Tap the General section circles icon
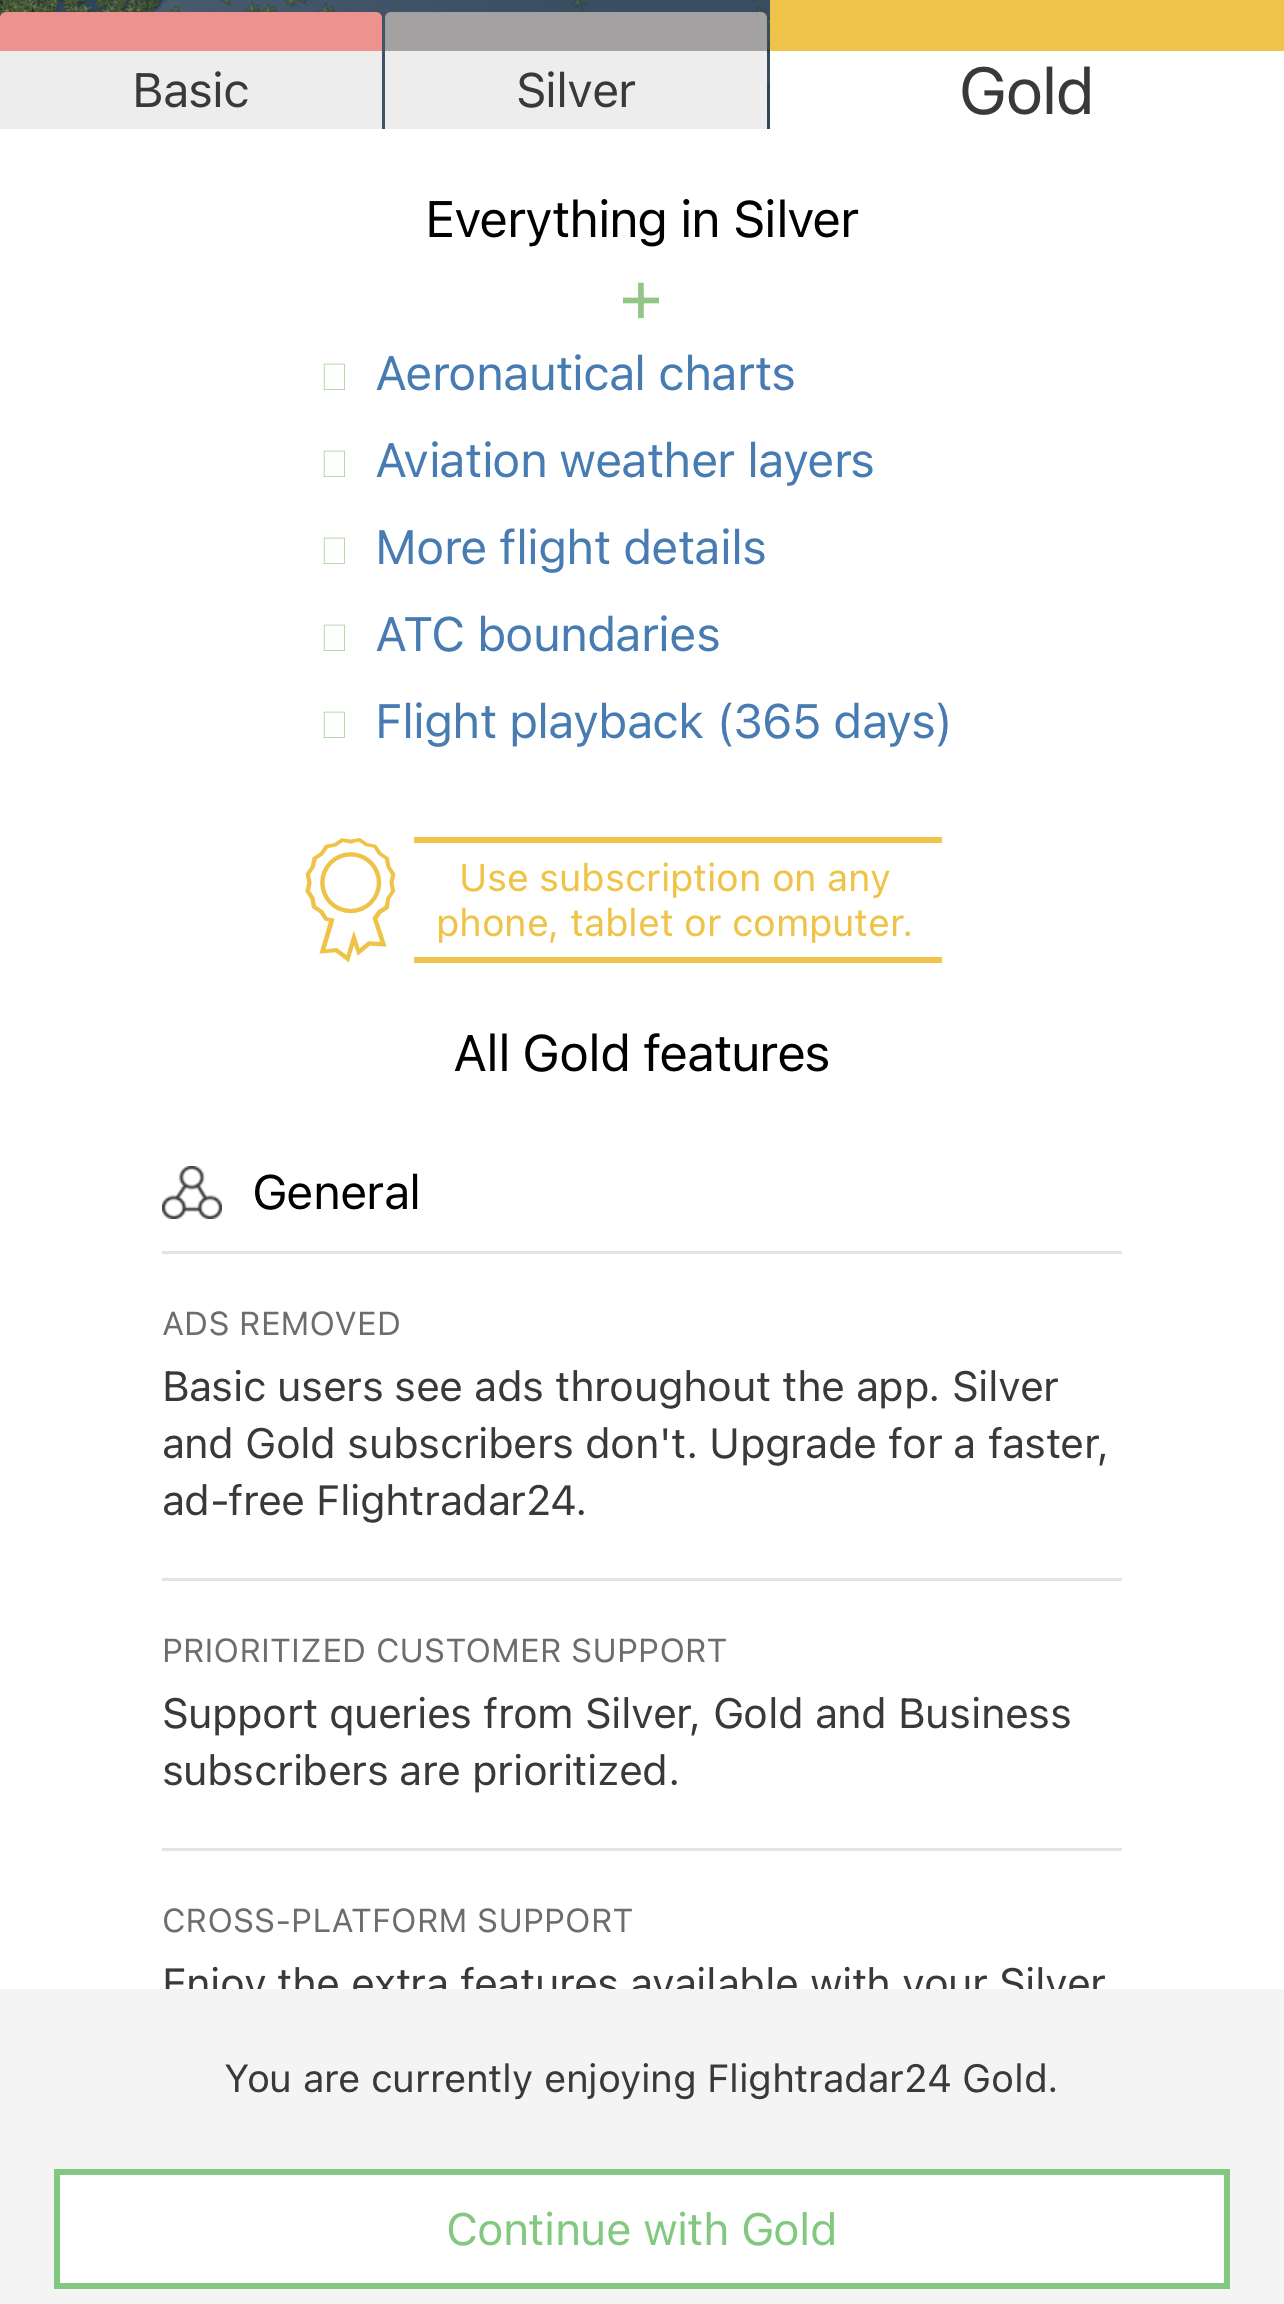 point(192,1193)
